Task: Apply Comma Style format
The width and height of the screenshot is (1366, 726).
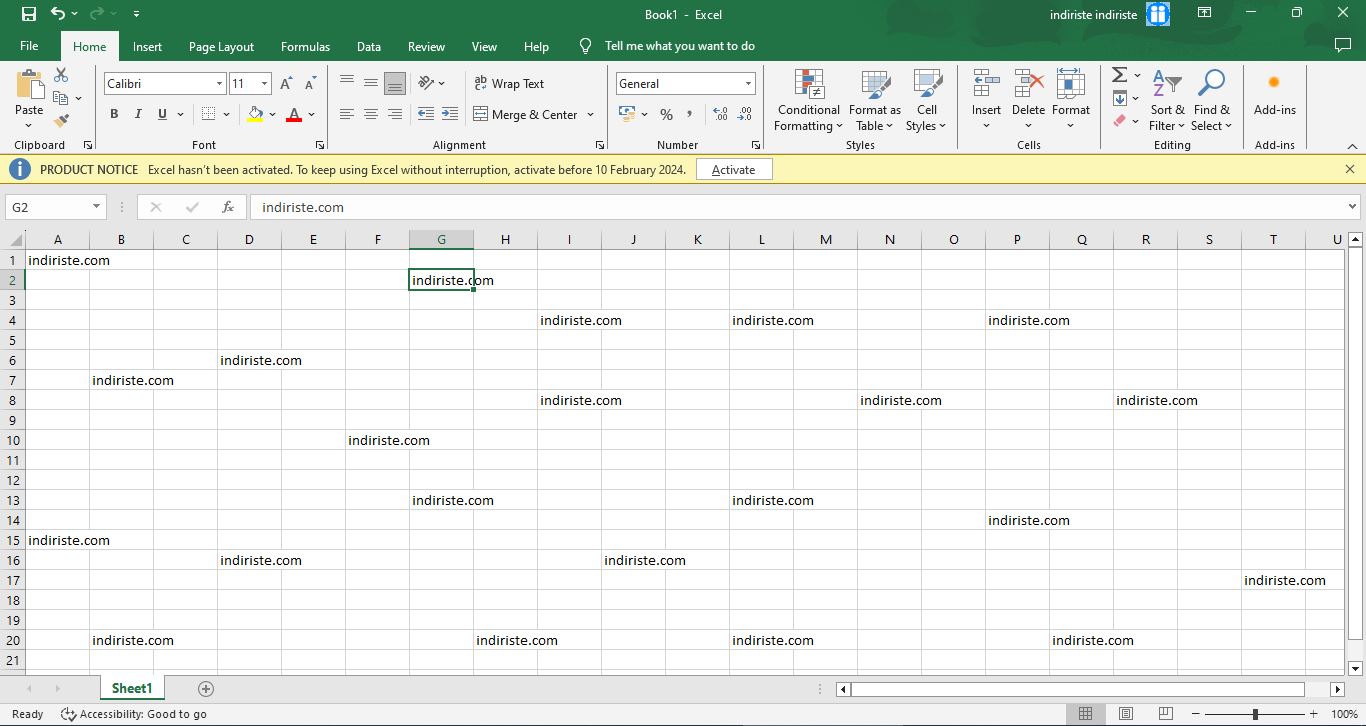Action: point(689,114)
